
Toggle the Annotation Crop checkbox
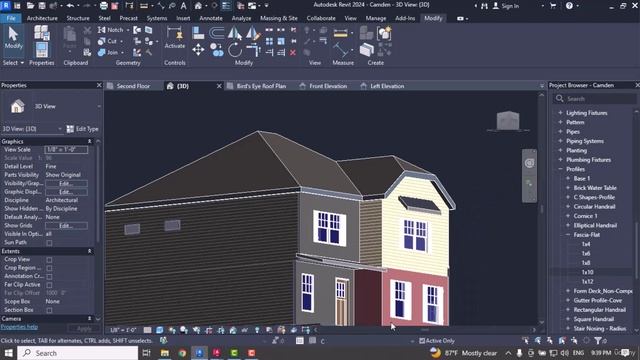49,277
